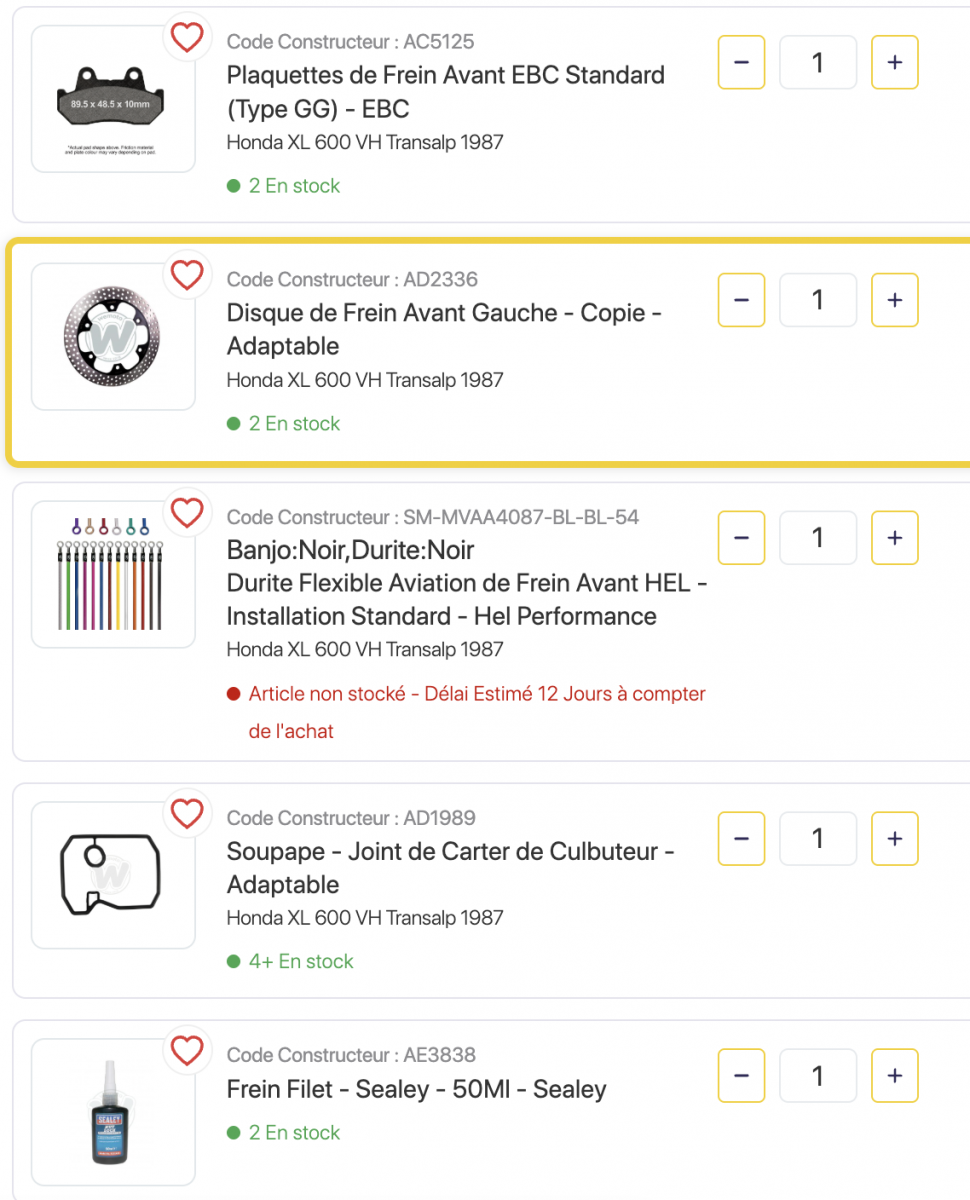Click the Sealey bottle product image
Viewport: 970px width, 1200px height.
click(113, 1111)
